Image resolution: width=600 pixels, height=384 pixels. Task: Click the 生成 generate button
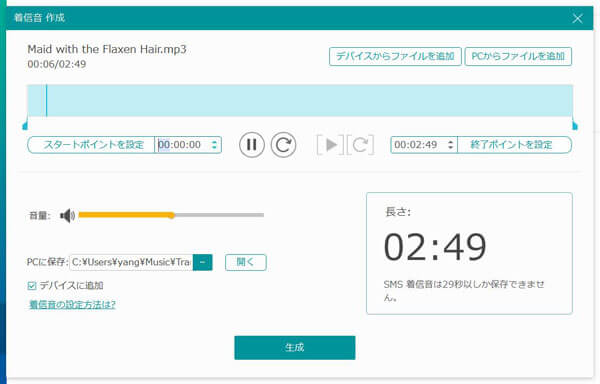(x=295, y=348)
